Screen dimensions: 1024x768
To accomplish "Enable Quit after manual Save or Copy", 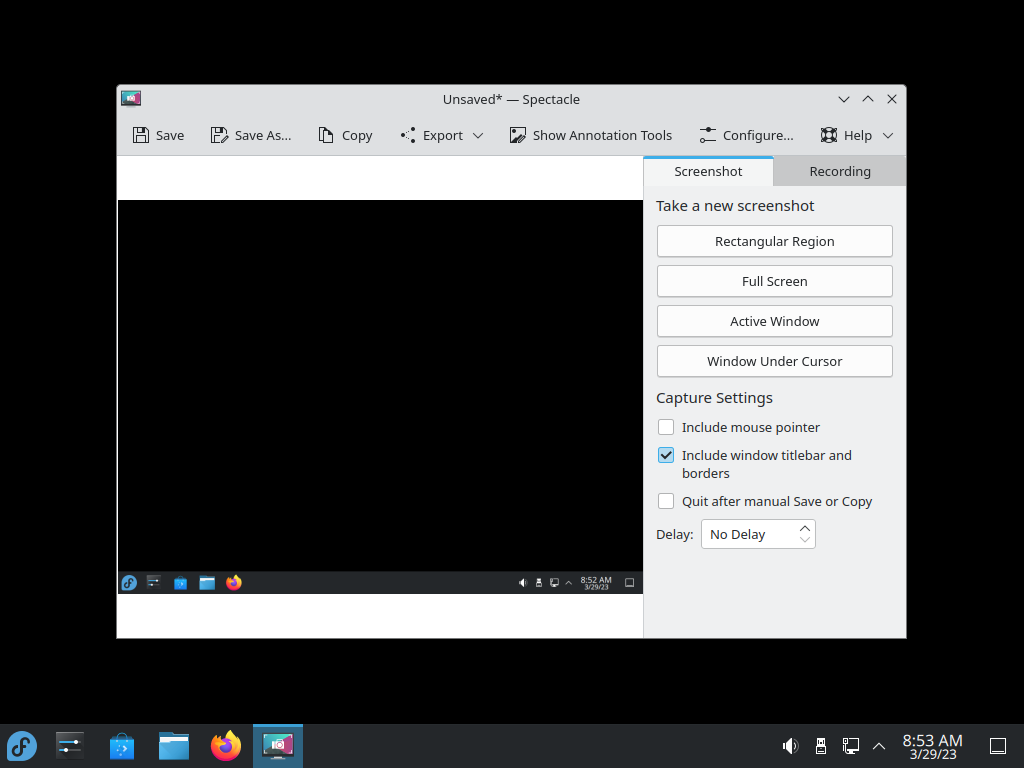I will pyautogui.click(x=665, y=501).
